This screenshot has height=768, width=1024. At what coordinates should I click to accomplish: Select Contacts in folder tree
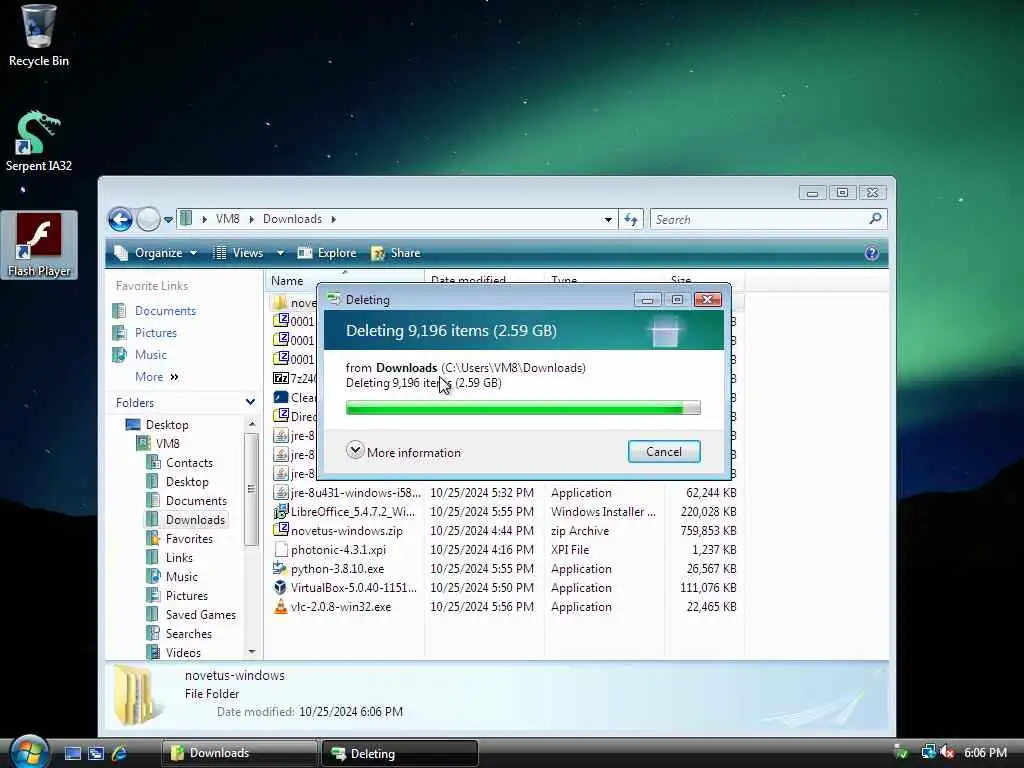click(x=181, y=462)
